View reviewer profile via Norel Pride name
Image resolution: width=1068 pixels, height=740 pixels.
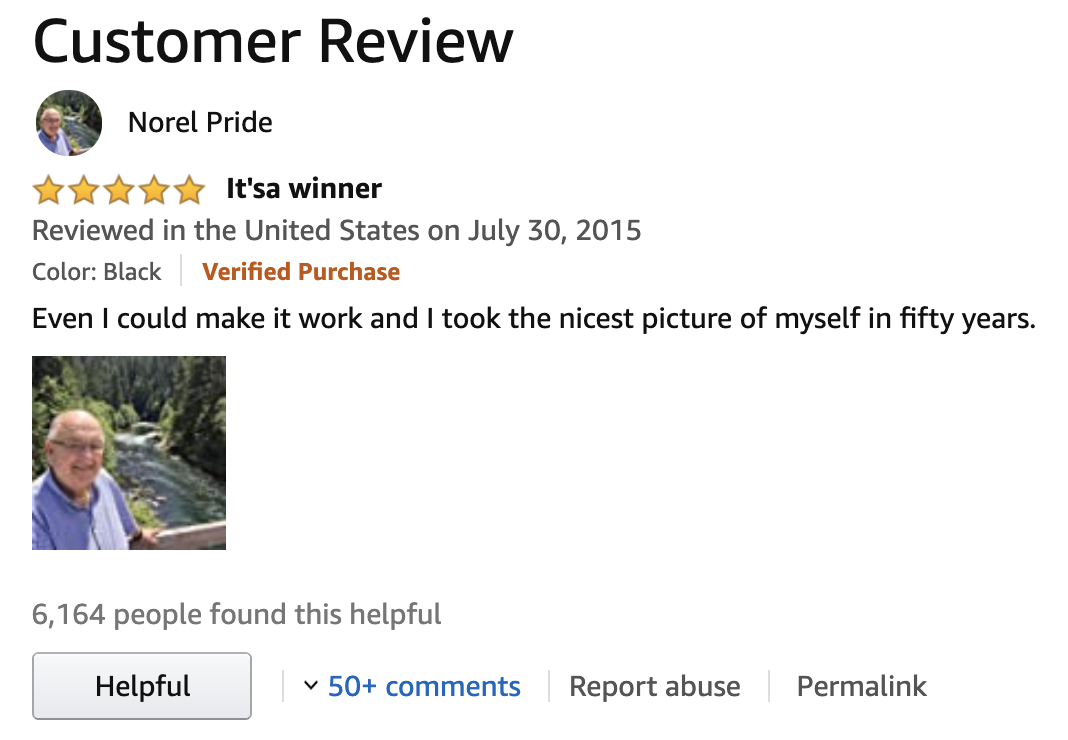click(x=200, y=123)
